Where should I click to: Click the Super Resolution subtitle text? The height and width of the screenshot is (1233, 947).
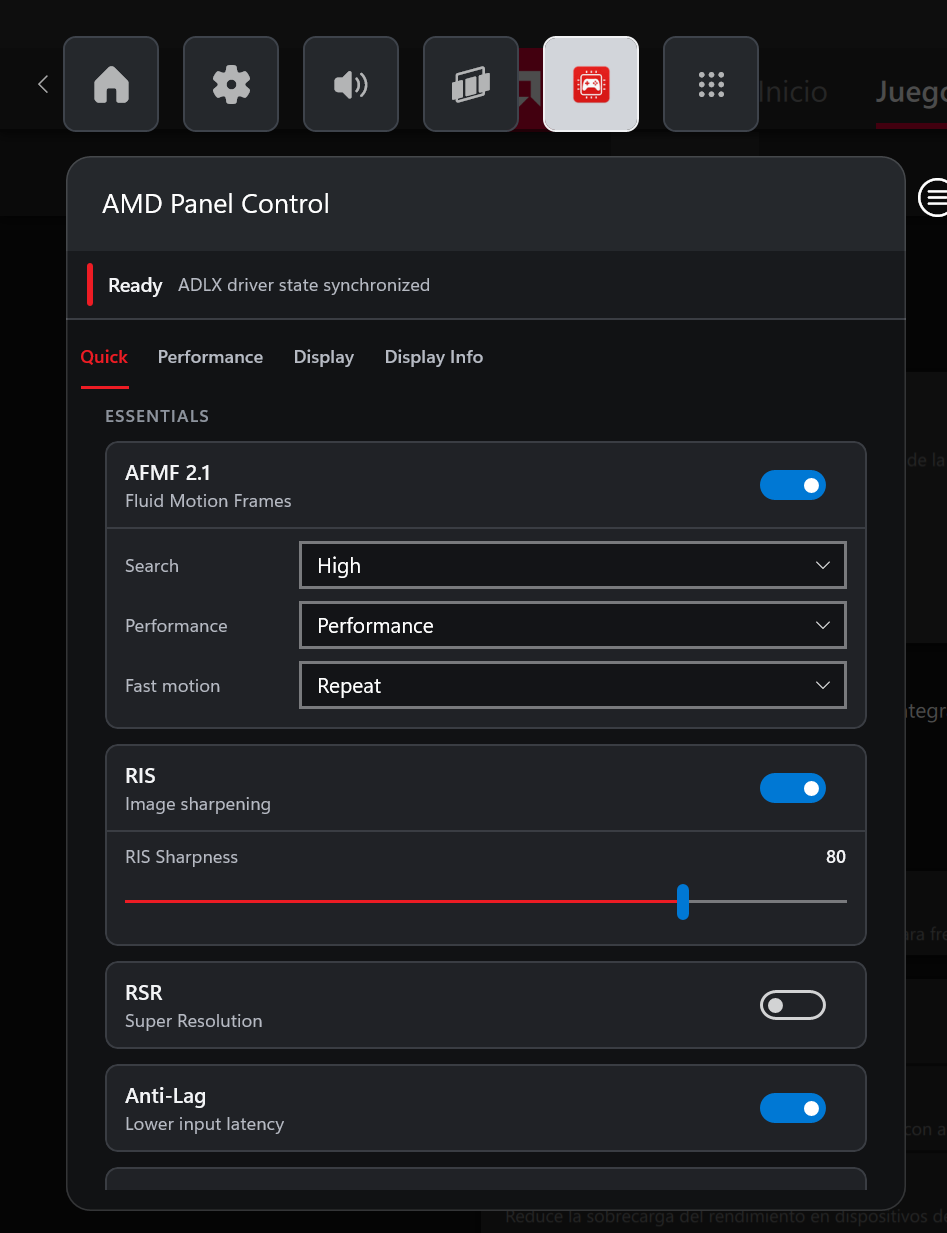pos(194,1021)
